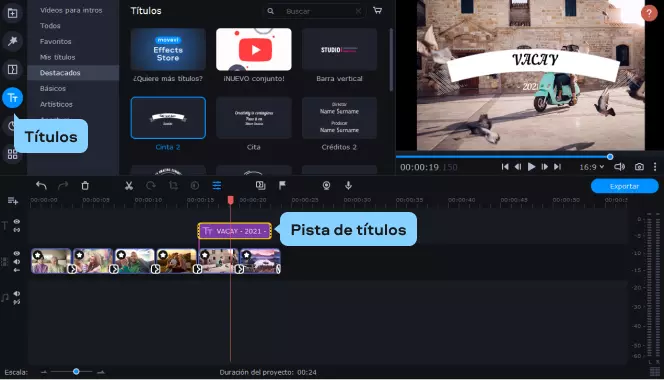This screenshot has height=380, width=664.
Task: Open the 16:9 aspect ratio dropdown
Action: (592, 167)
